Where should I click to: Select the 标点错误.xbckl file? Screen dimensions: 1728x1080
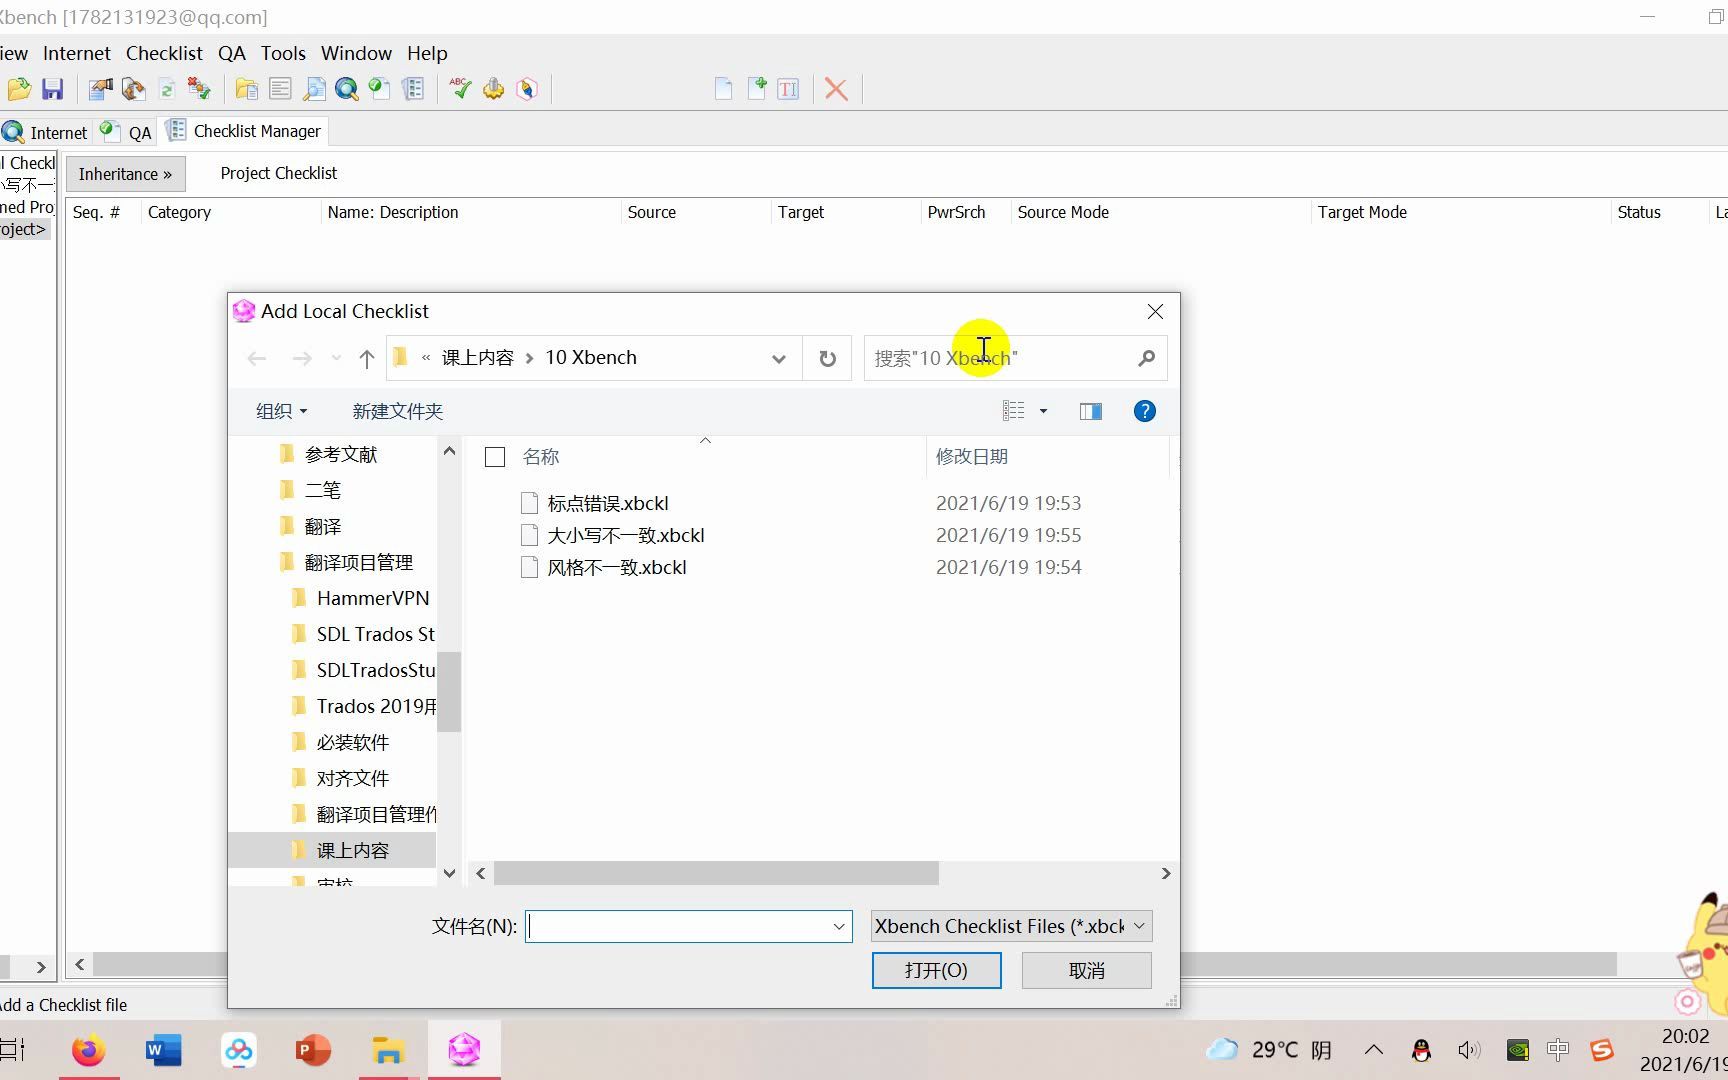(608, 503)
